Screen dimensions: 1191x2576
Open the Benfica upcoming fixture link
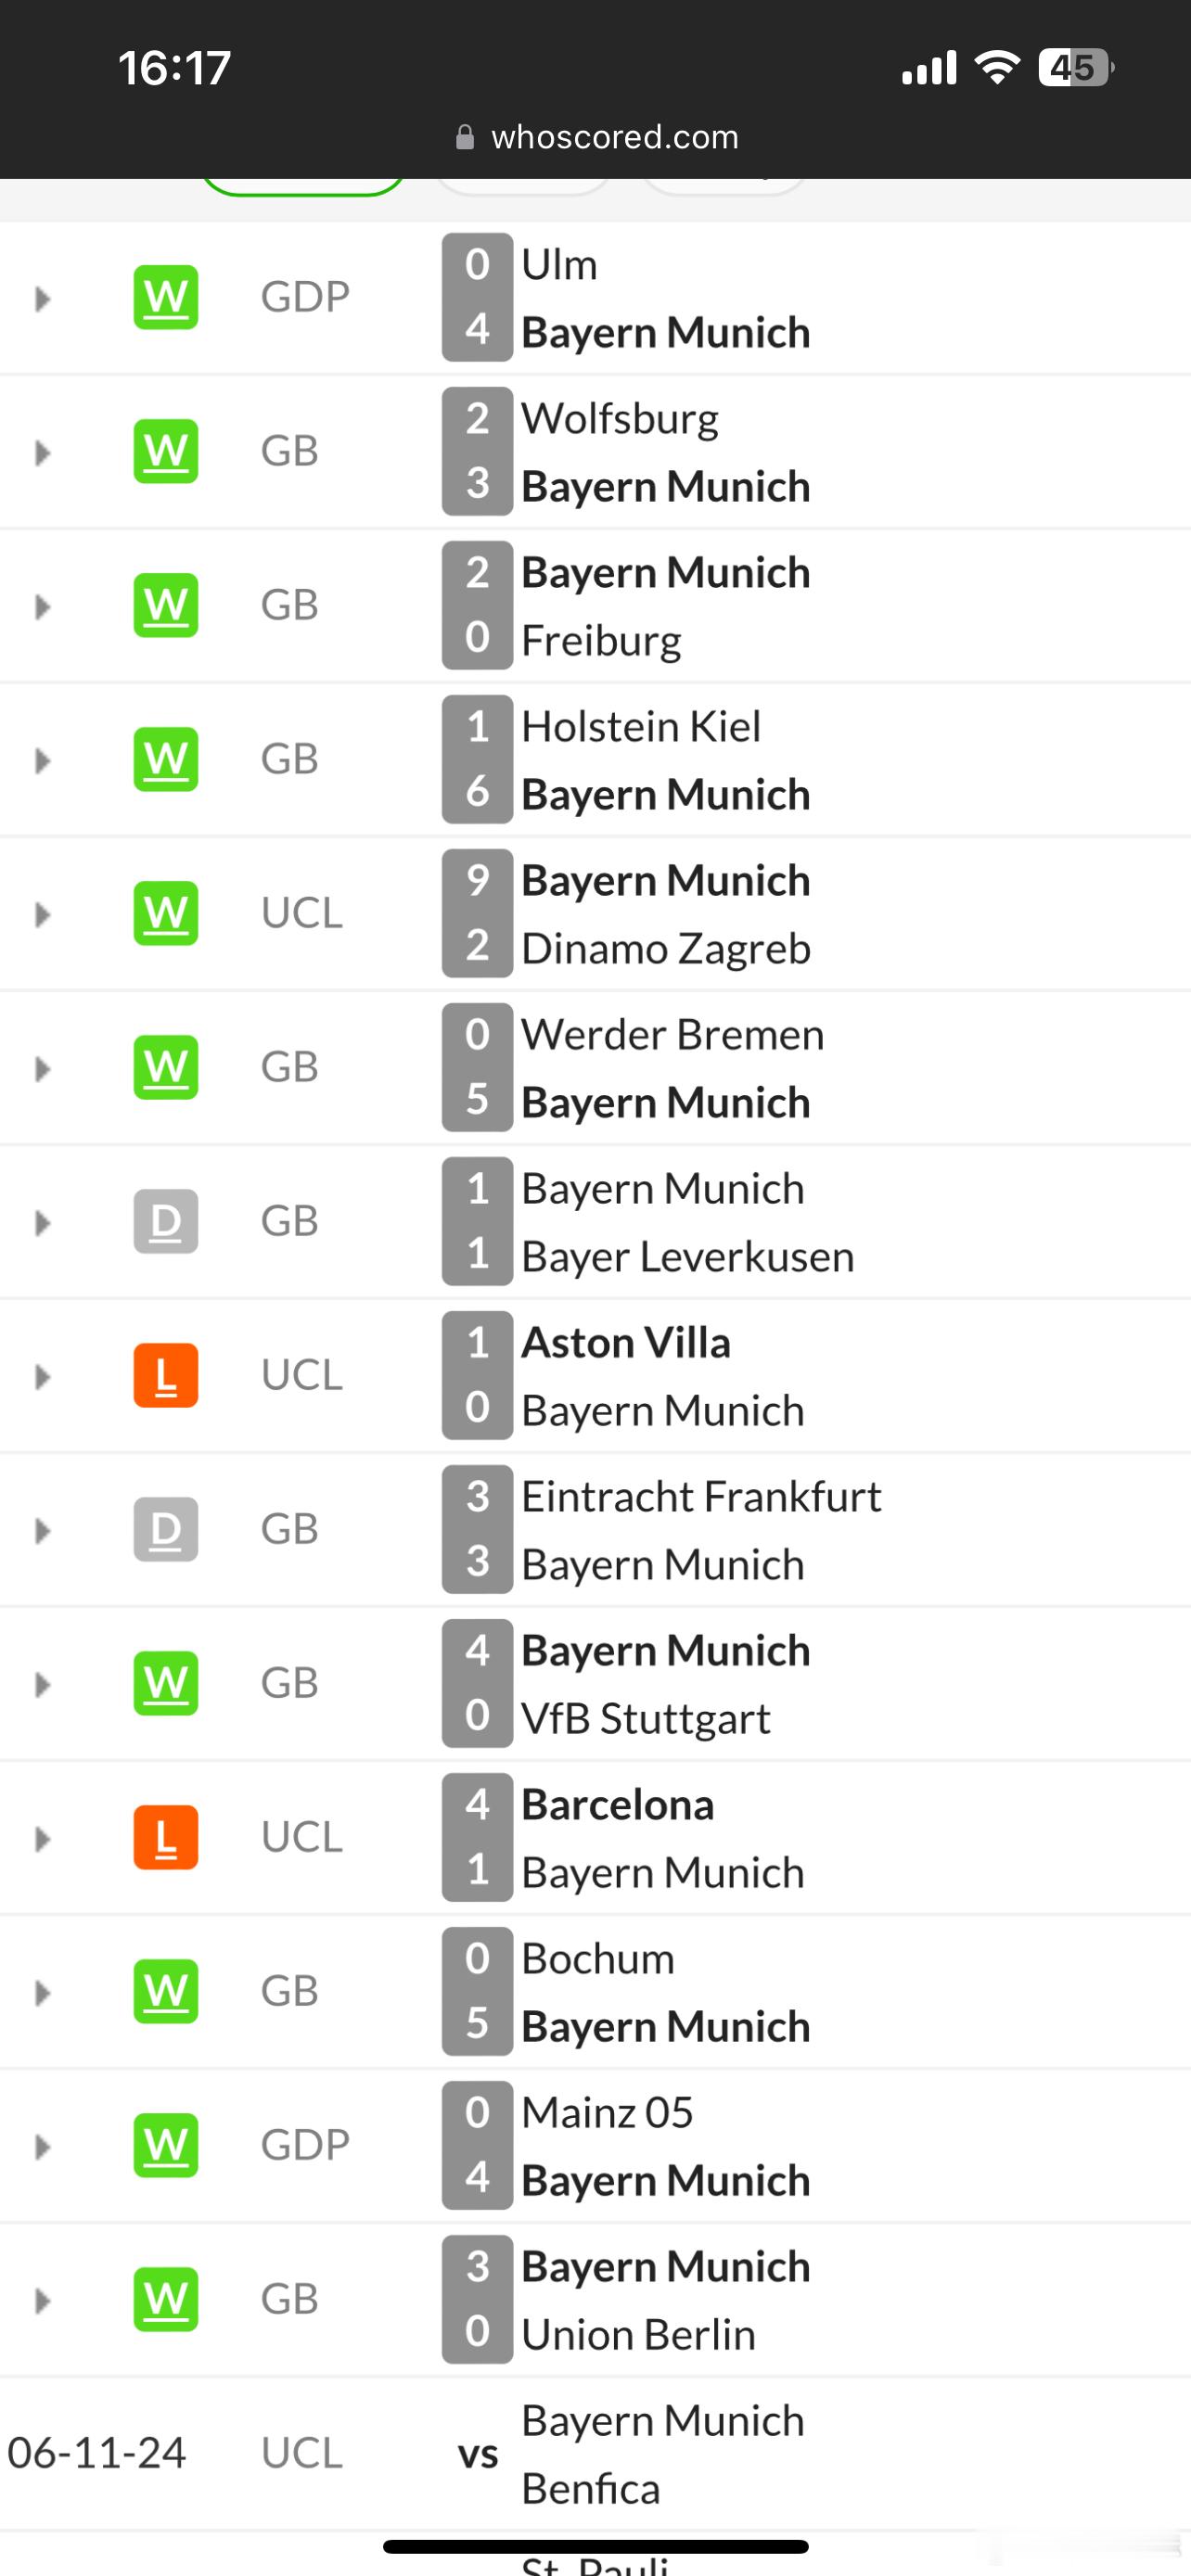tap(591, 2489)
